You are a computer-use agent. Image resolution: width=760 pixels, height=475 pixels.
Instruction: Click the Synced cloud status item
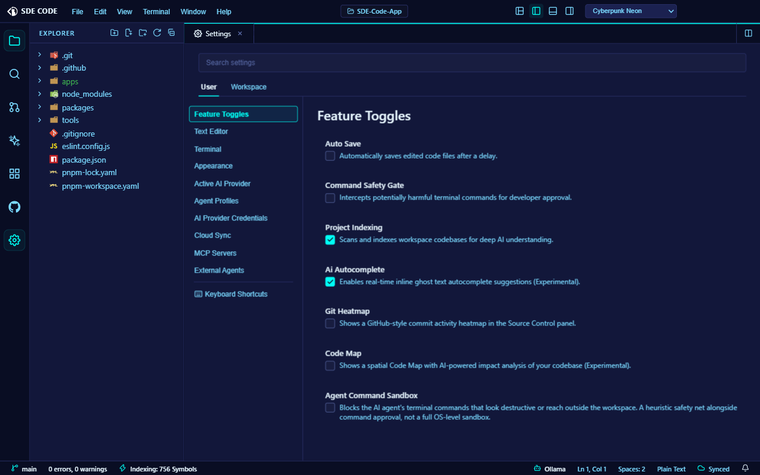[713, 469]
